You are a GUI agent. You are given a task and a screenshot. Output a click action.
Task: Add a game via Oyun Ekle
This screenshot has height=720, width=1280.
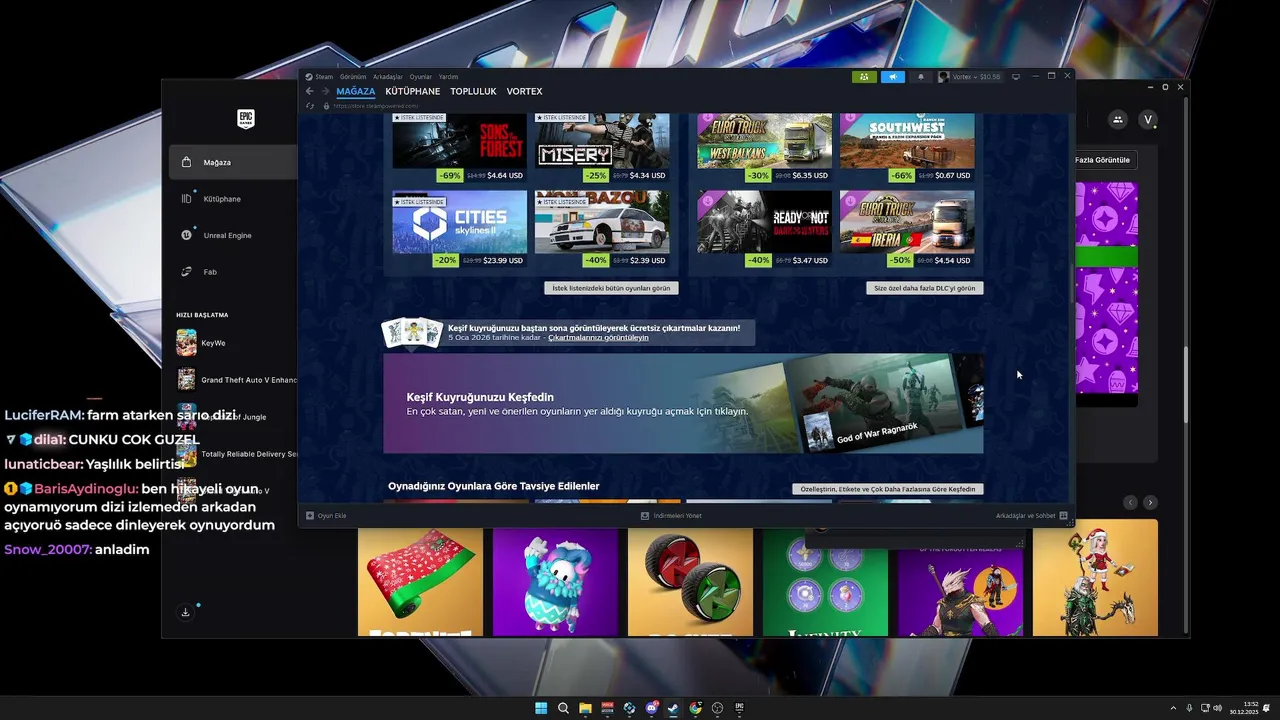(x=326, y=516)
